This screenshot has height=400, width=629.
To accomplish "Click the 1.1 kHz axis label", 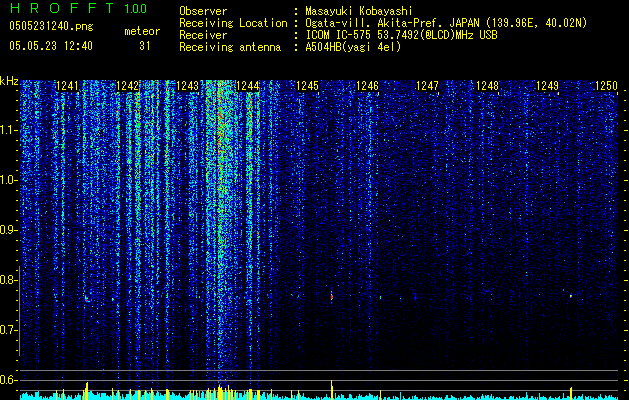I will tap(9, 130).
